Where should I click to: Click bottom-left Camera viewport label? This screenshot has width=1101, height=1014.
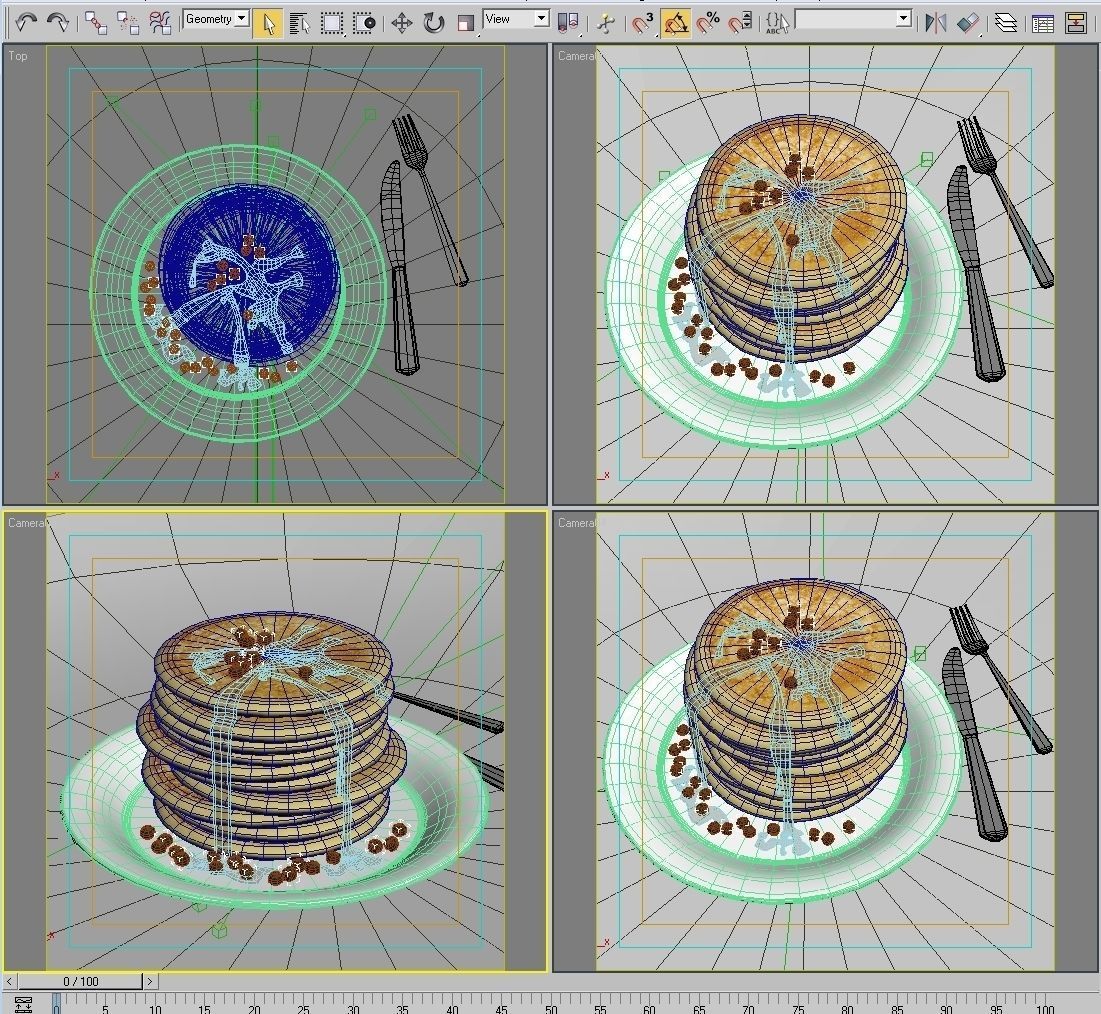tap(27, 522)
